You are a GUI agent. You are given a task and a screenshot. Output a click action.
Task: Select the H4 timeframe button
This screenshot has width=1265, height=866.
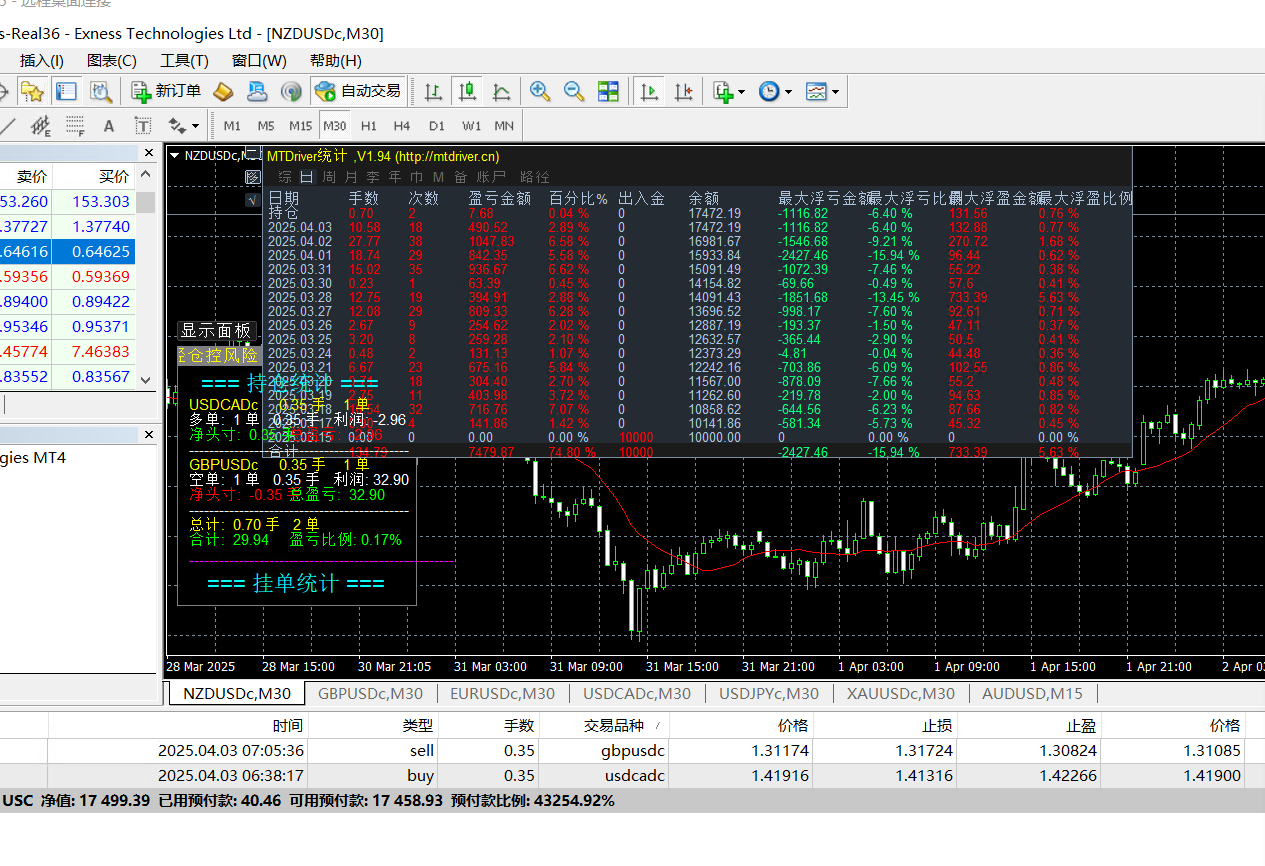402,126
